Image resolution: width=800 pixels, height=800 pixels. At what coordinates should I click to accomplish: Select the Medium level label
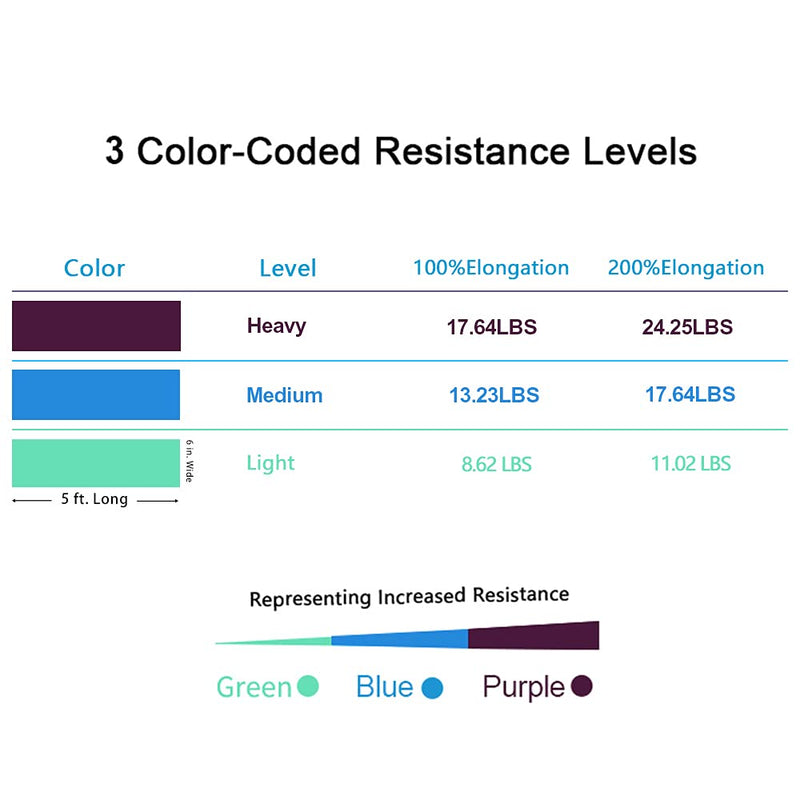[x=284, y=395]
